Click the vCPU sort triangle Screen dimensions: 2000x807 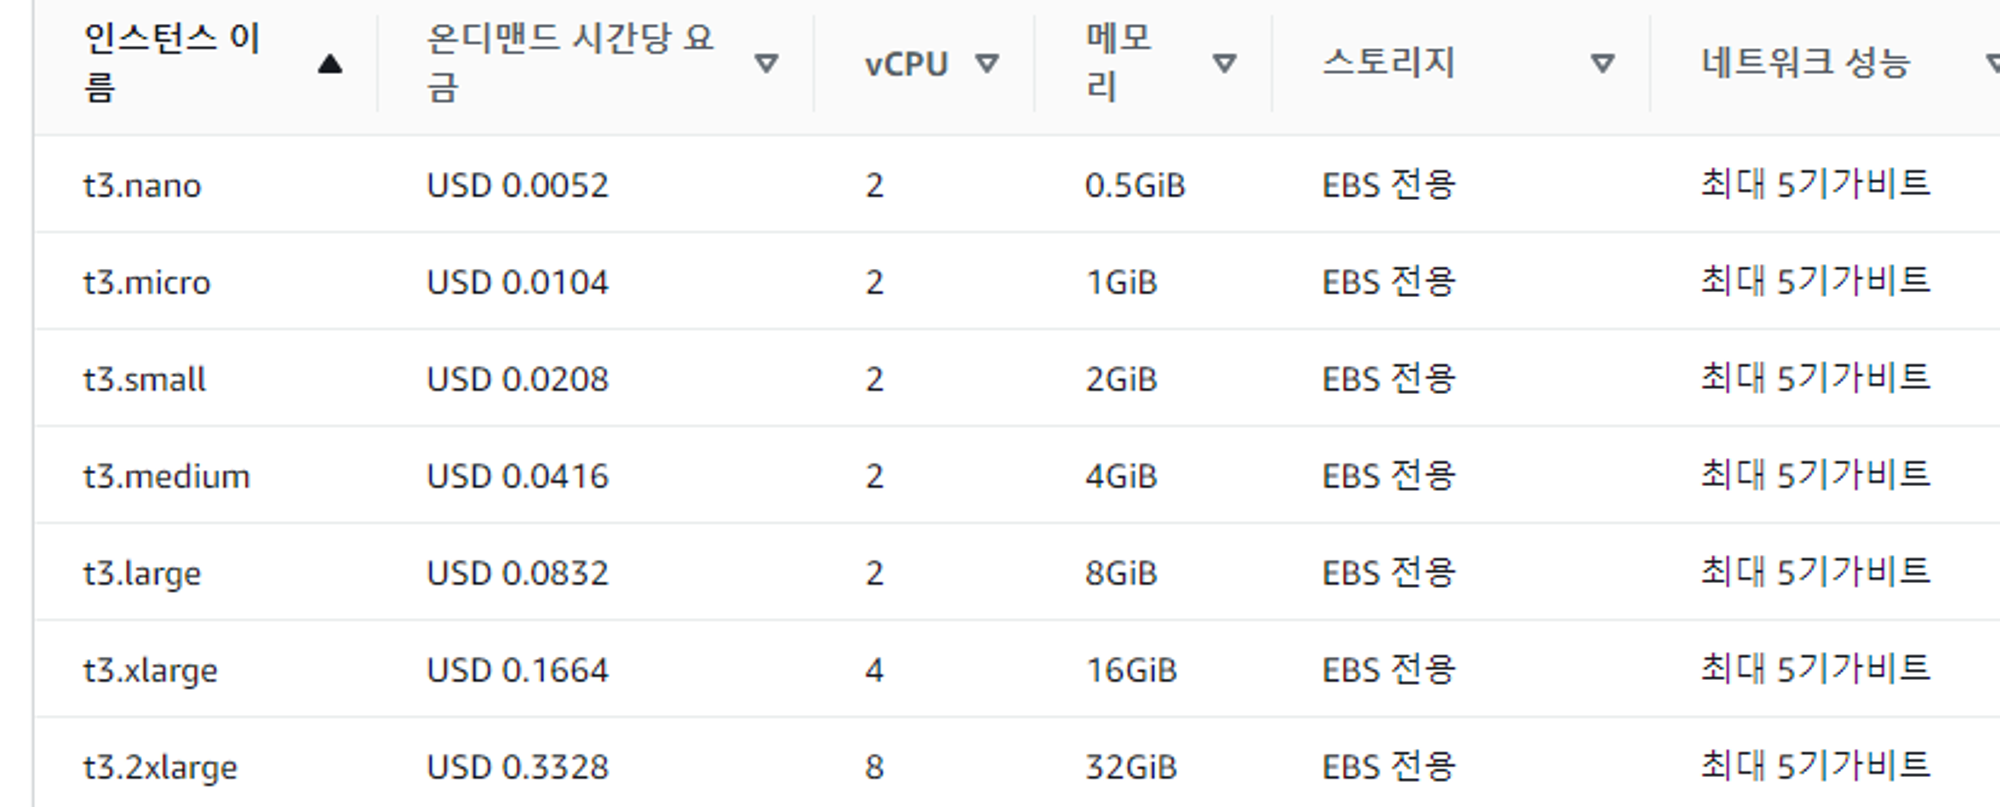[x=987, y=64]
